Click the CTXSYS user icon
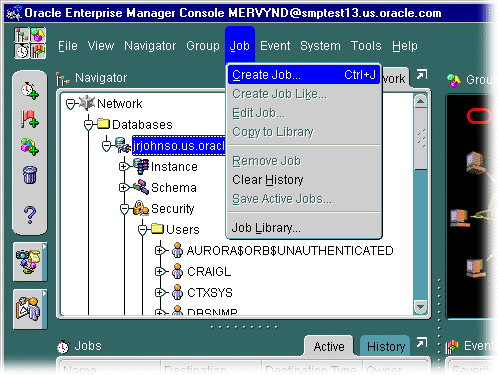 click(x=177, y=292)
